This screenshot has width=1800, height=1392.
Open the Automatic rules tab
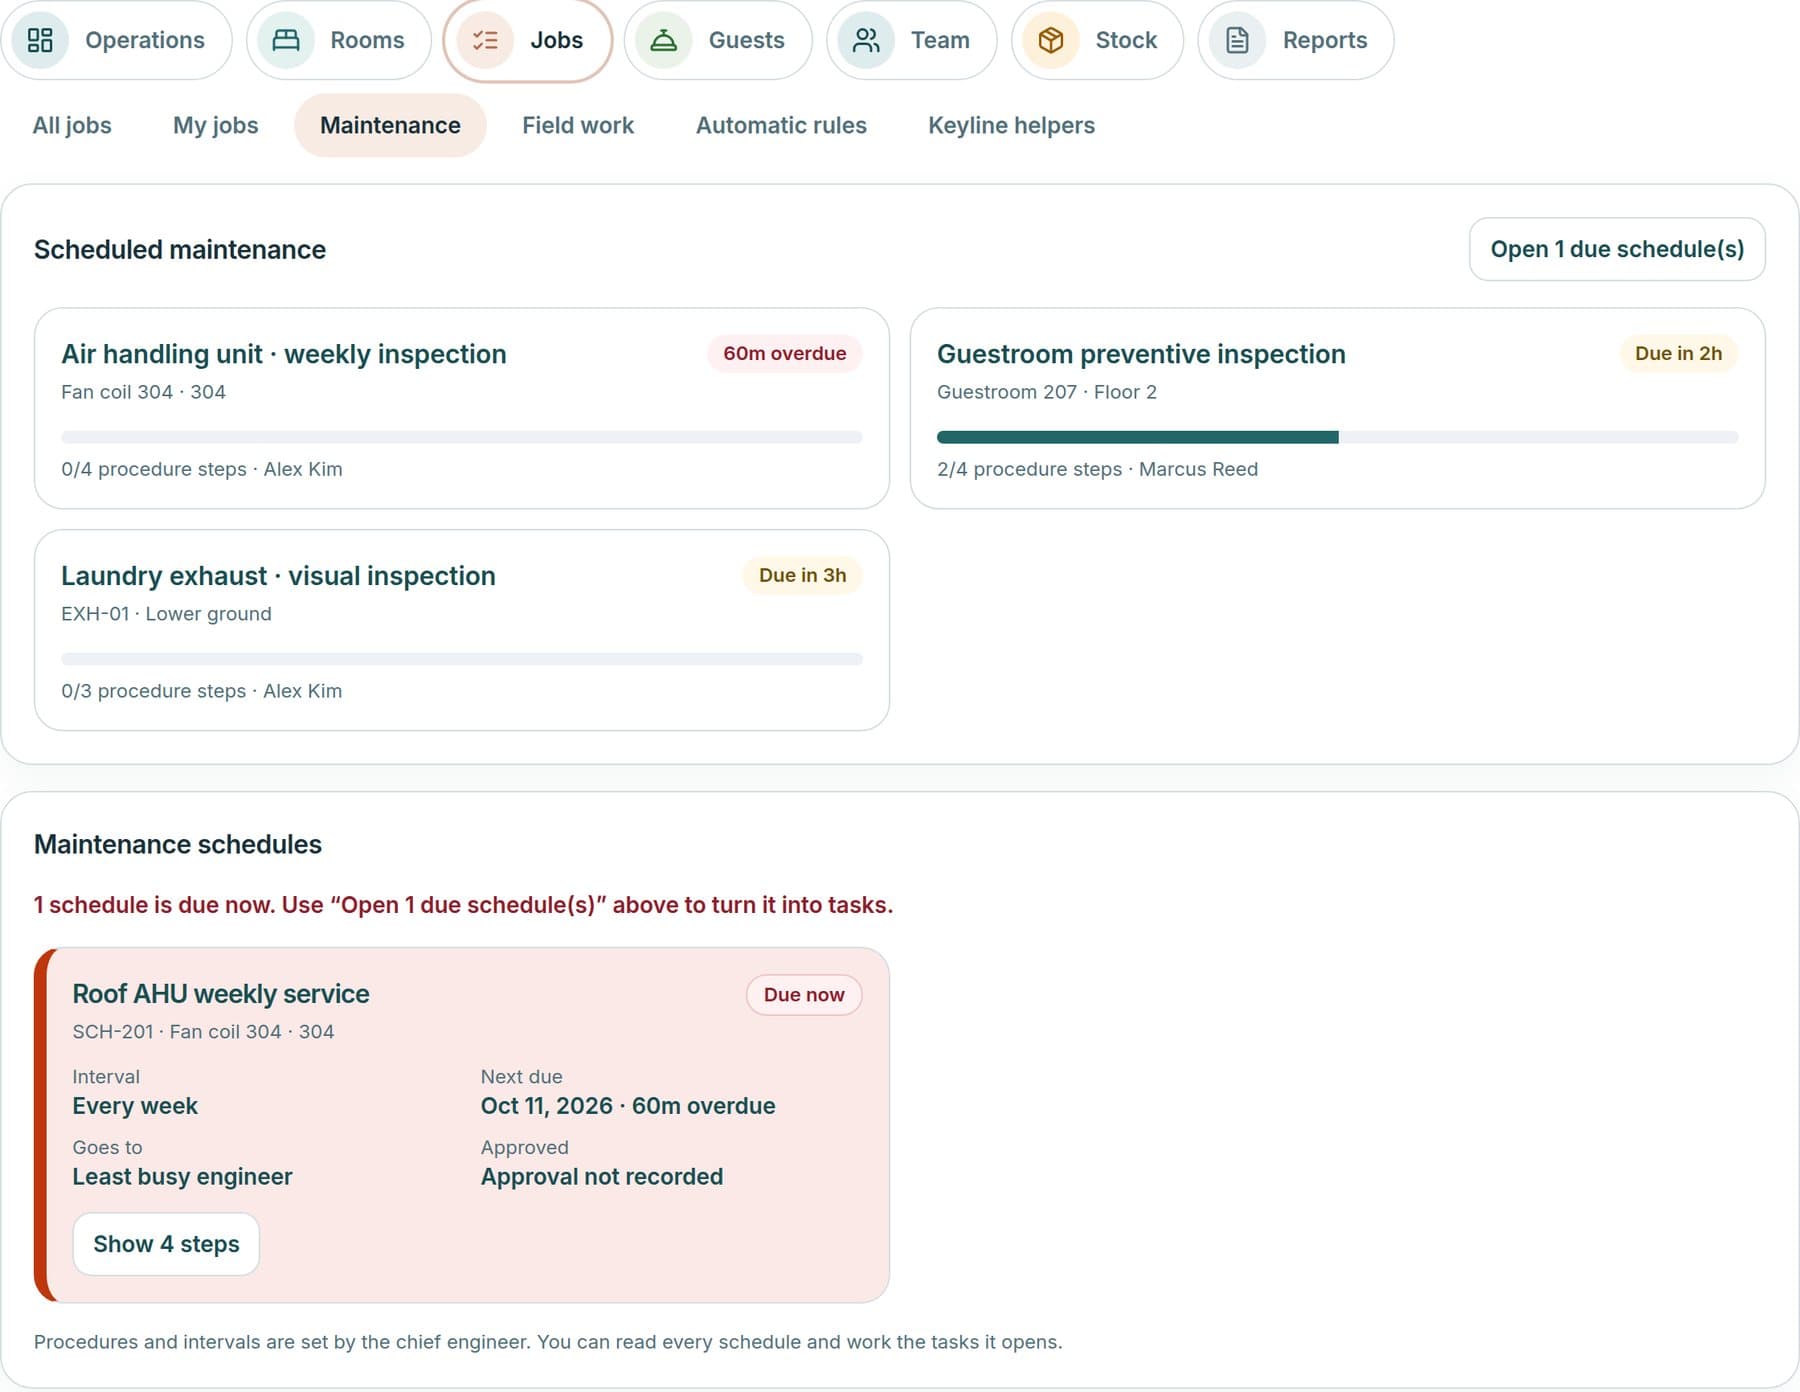(x=781, y=125)
